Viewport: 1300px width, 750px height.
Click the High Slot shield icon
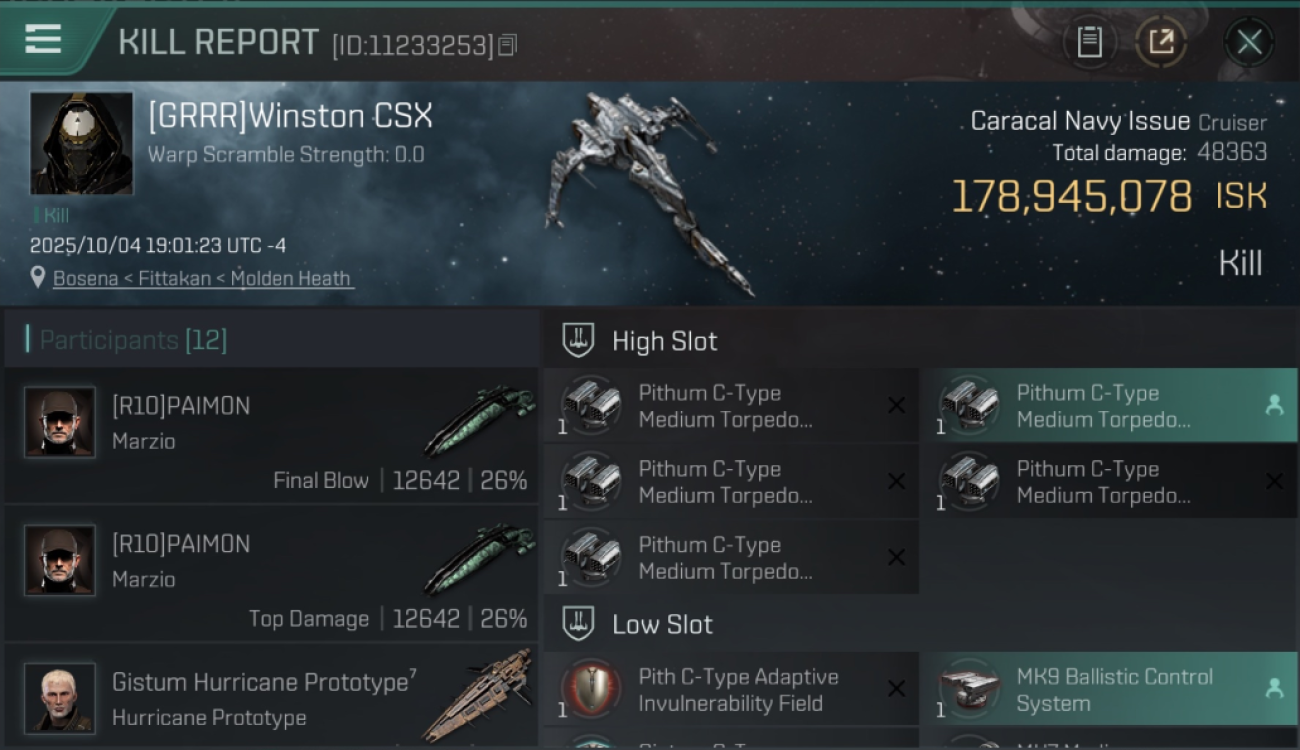[x=578, y=340]
